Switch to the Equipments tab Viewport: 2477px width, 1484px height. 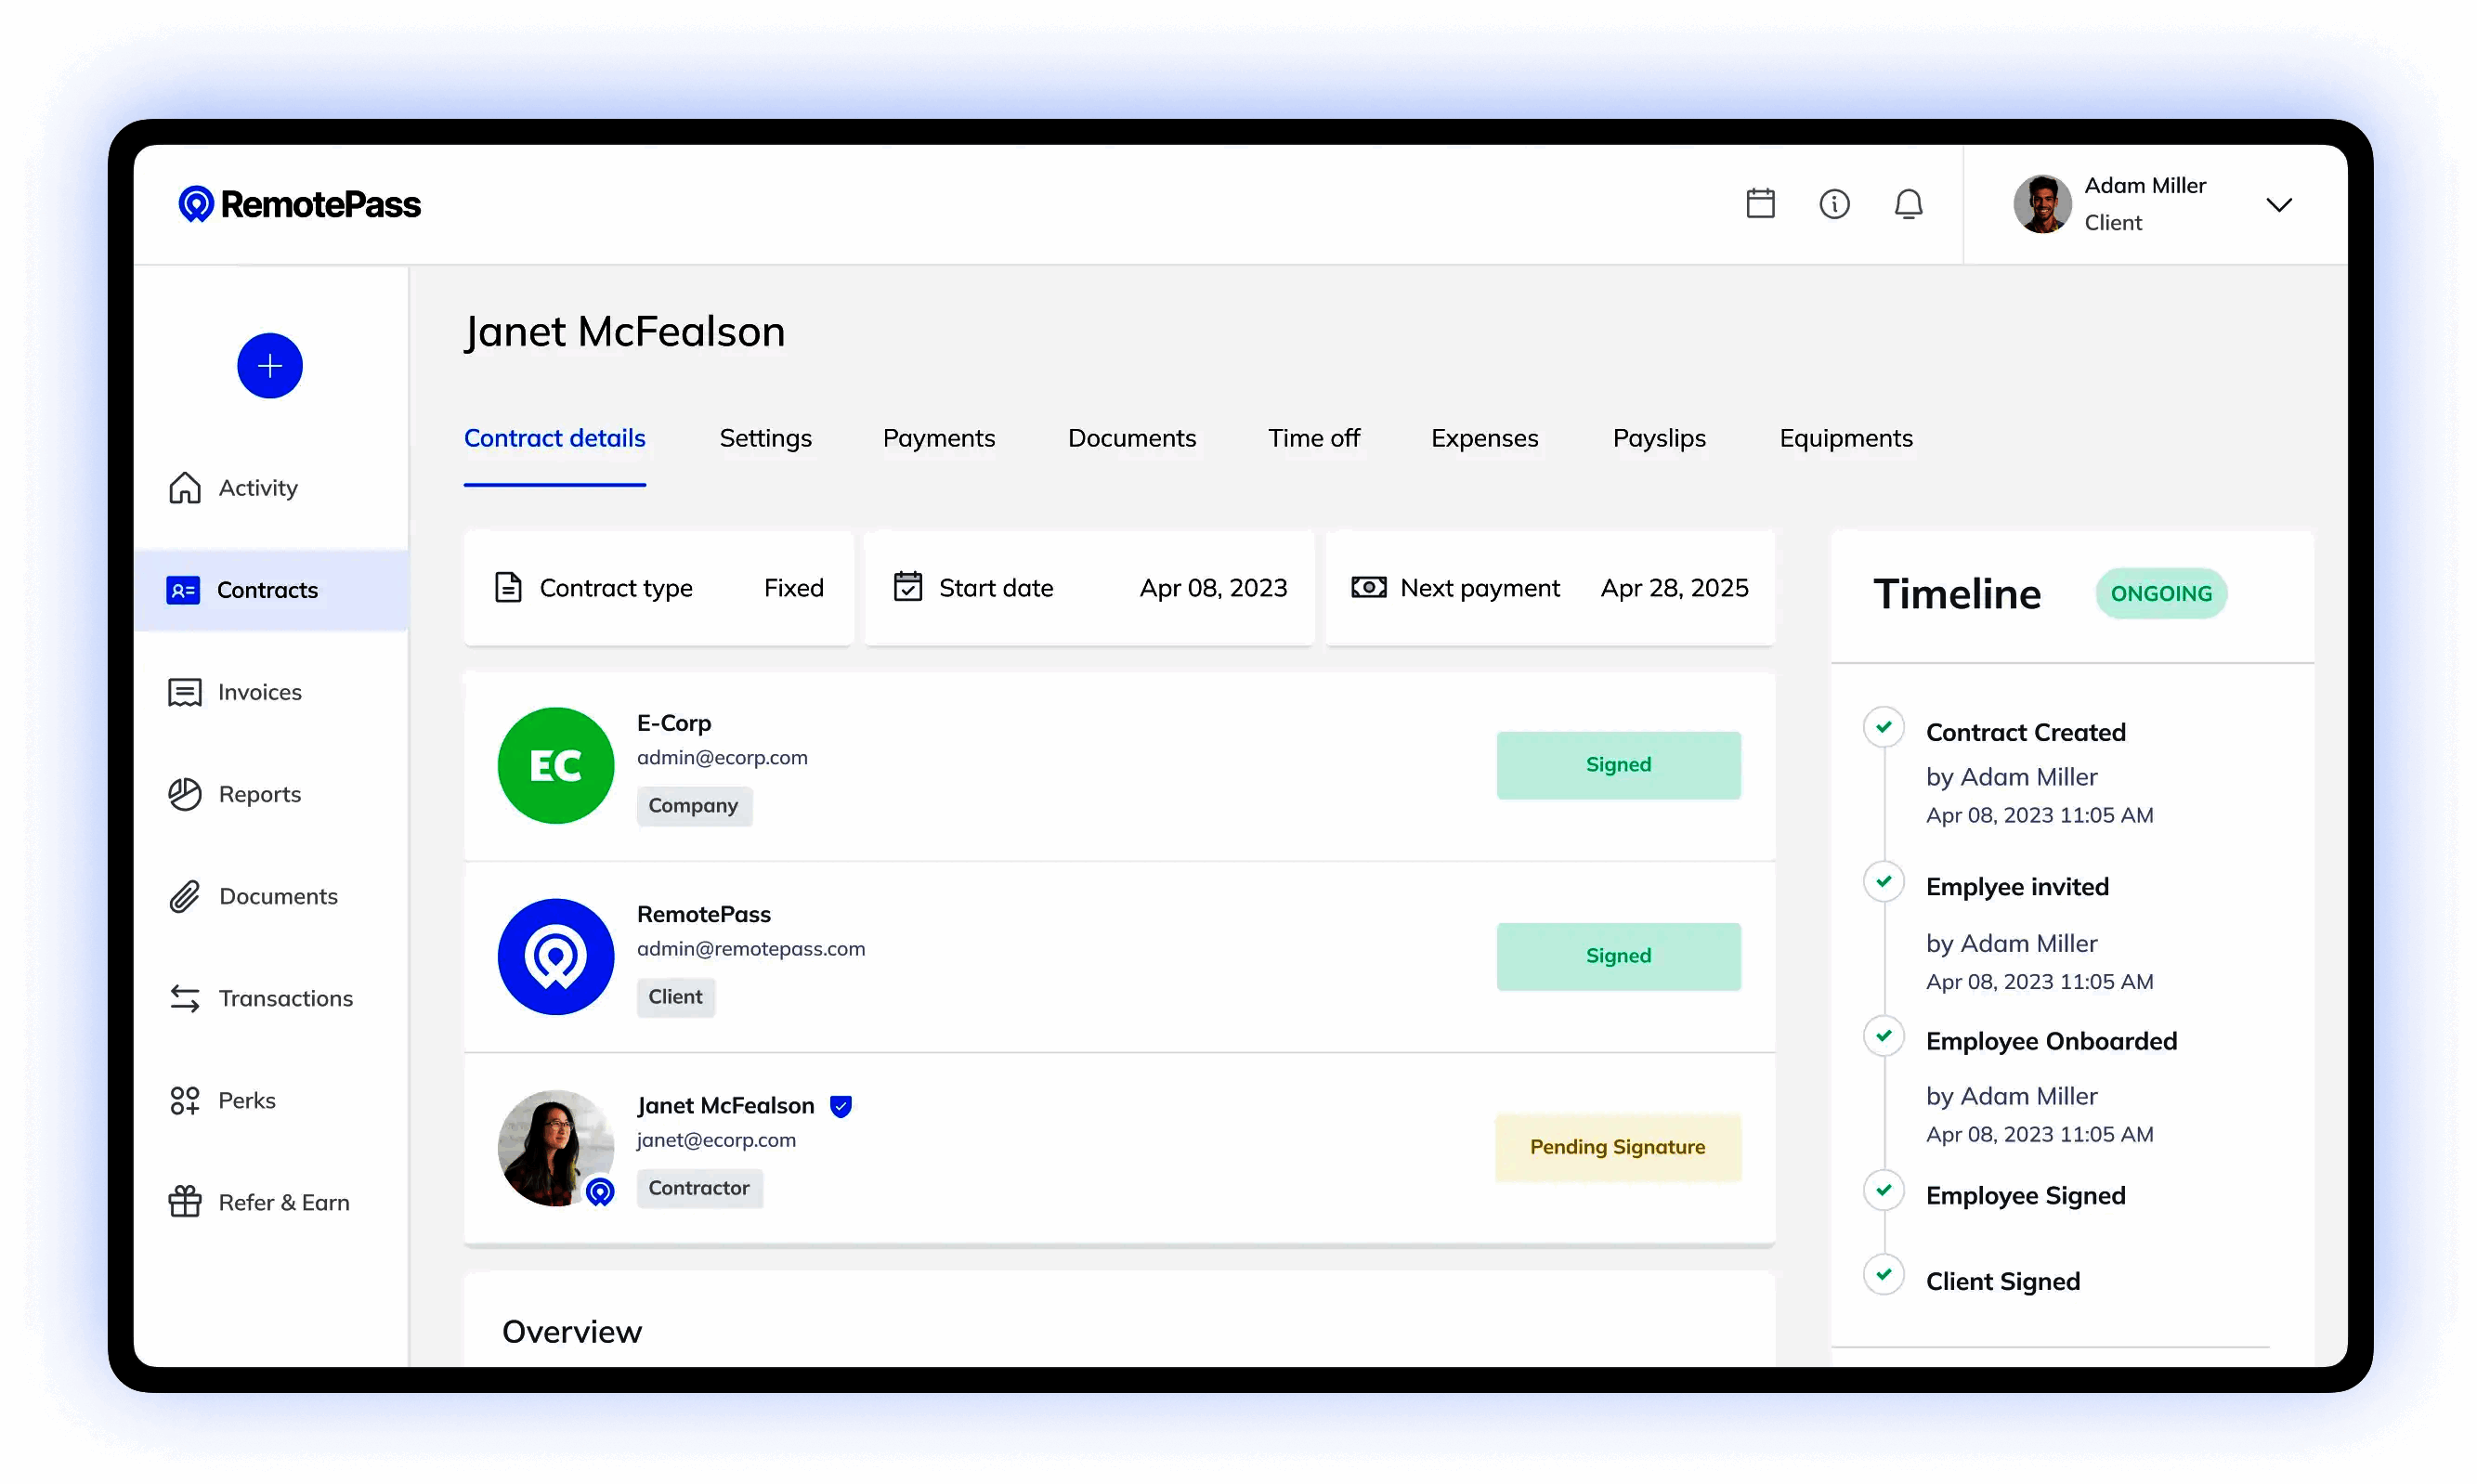[1846, 439]
